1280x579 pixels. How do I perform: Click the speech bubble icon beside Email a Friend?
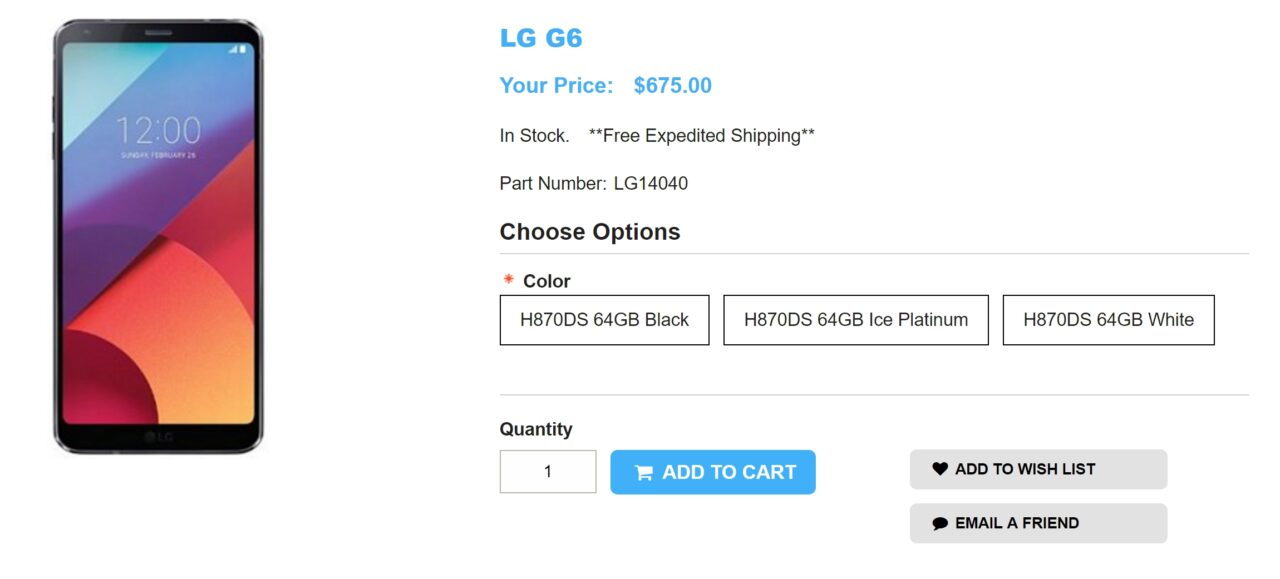point(939,523)
